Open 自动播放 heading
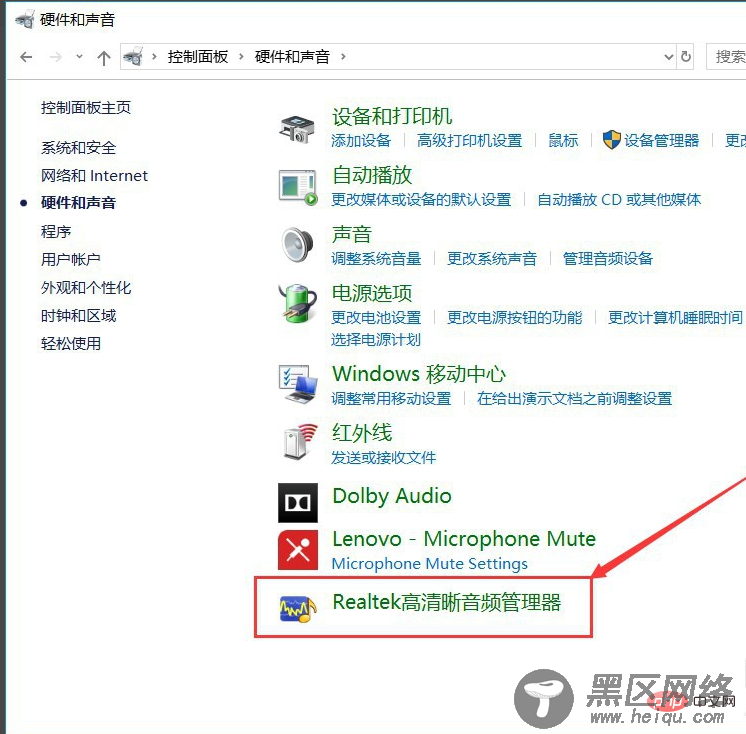This screenshot has width=746, height=734. click(372, 175)
